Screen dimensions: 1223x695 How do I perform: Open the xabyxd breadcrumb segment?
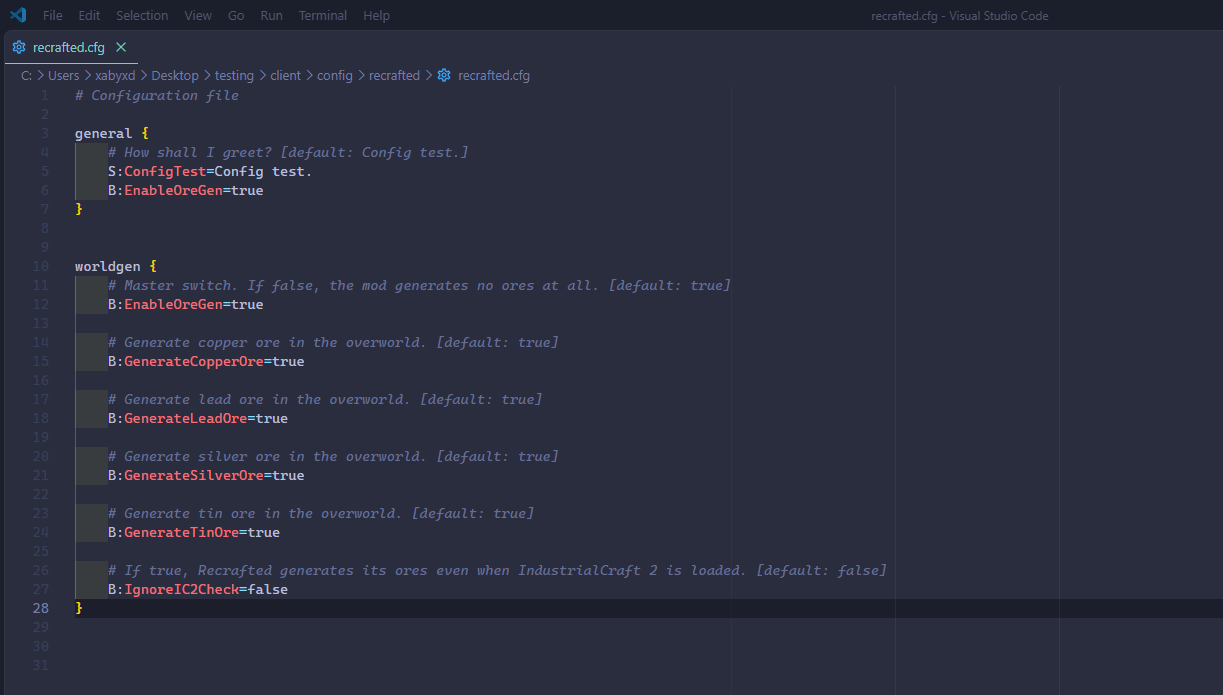coord(115,75)
